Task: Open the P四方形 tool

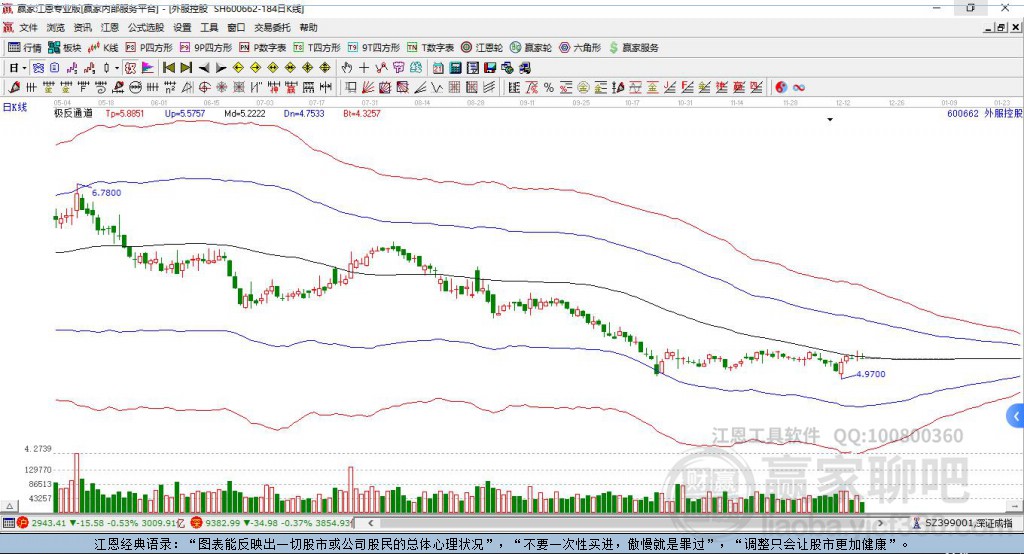Action: [x=149, y=48]
